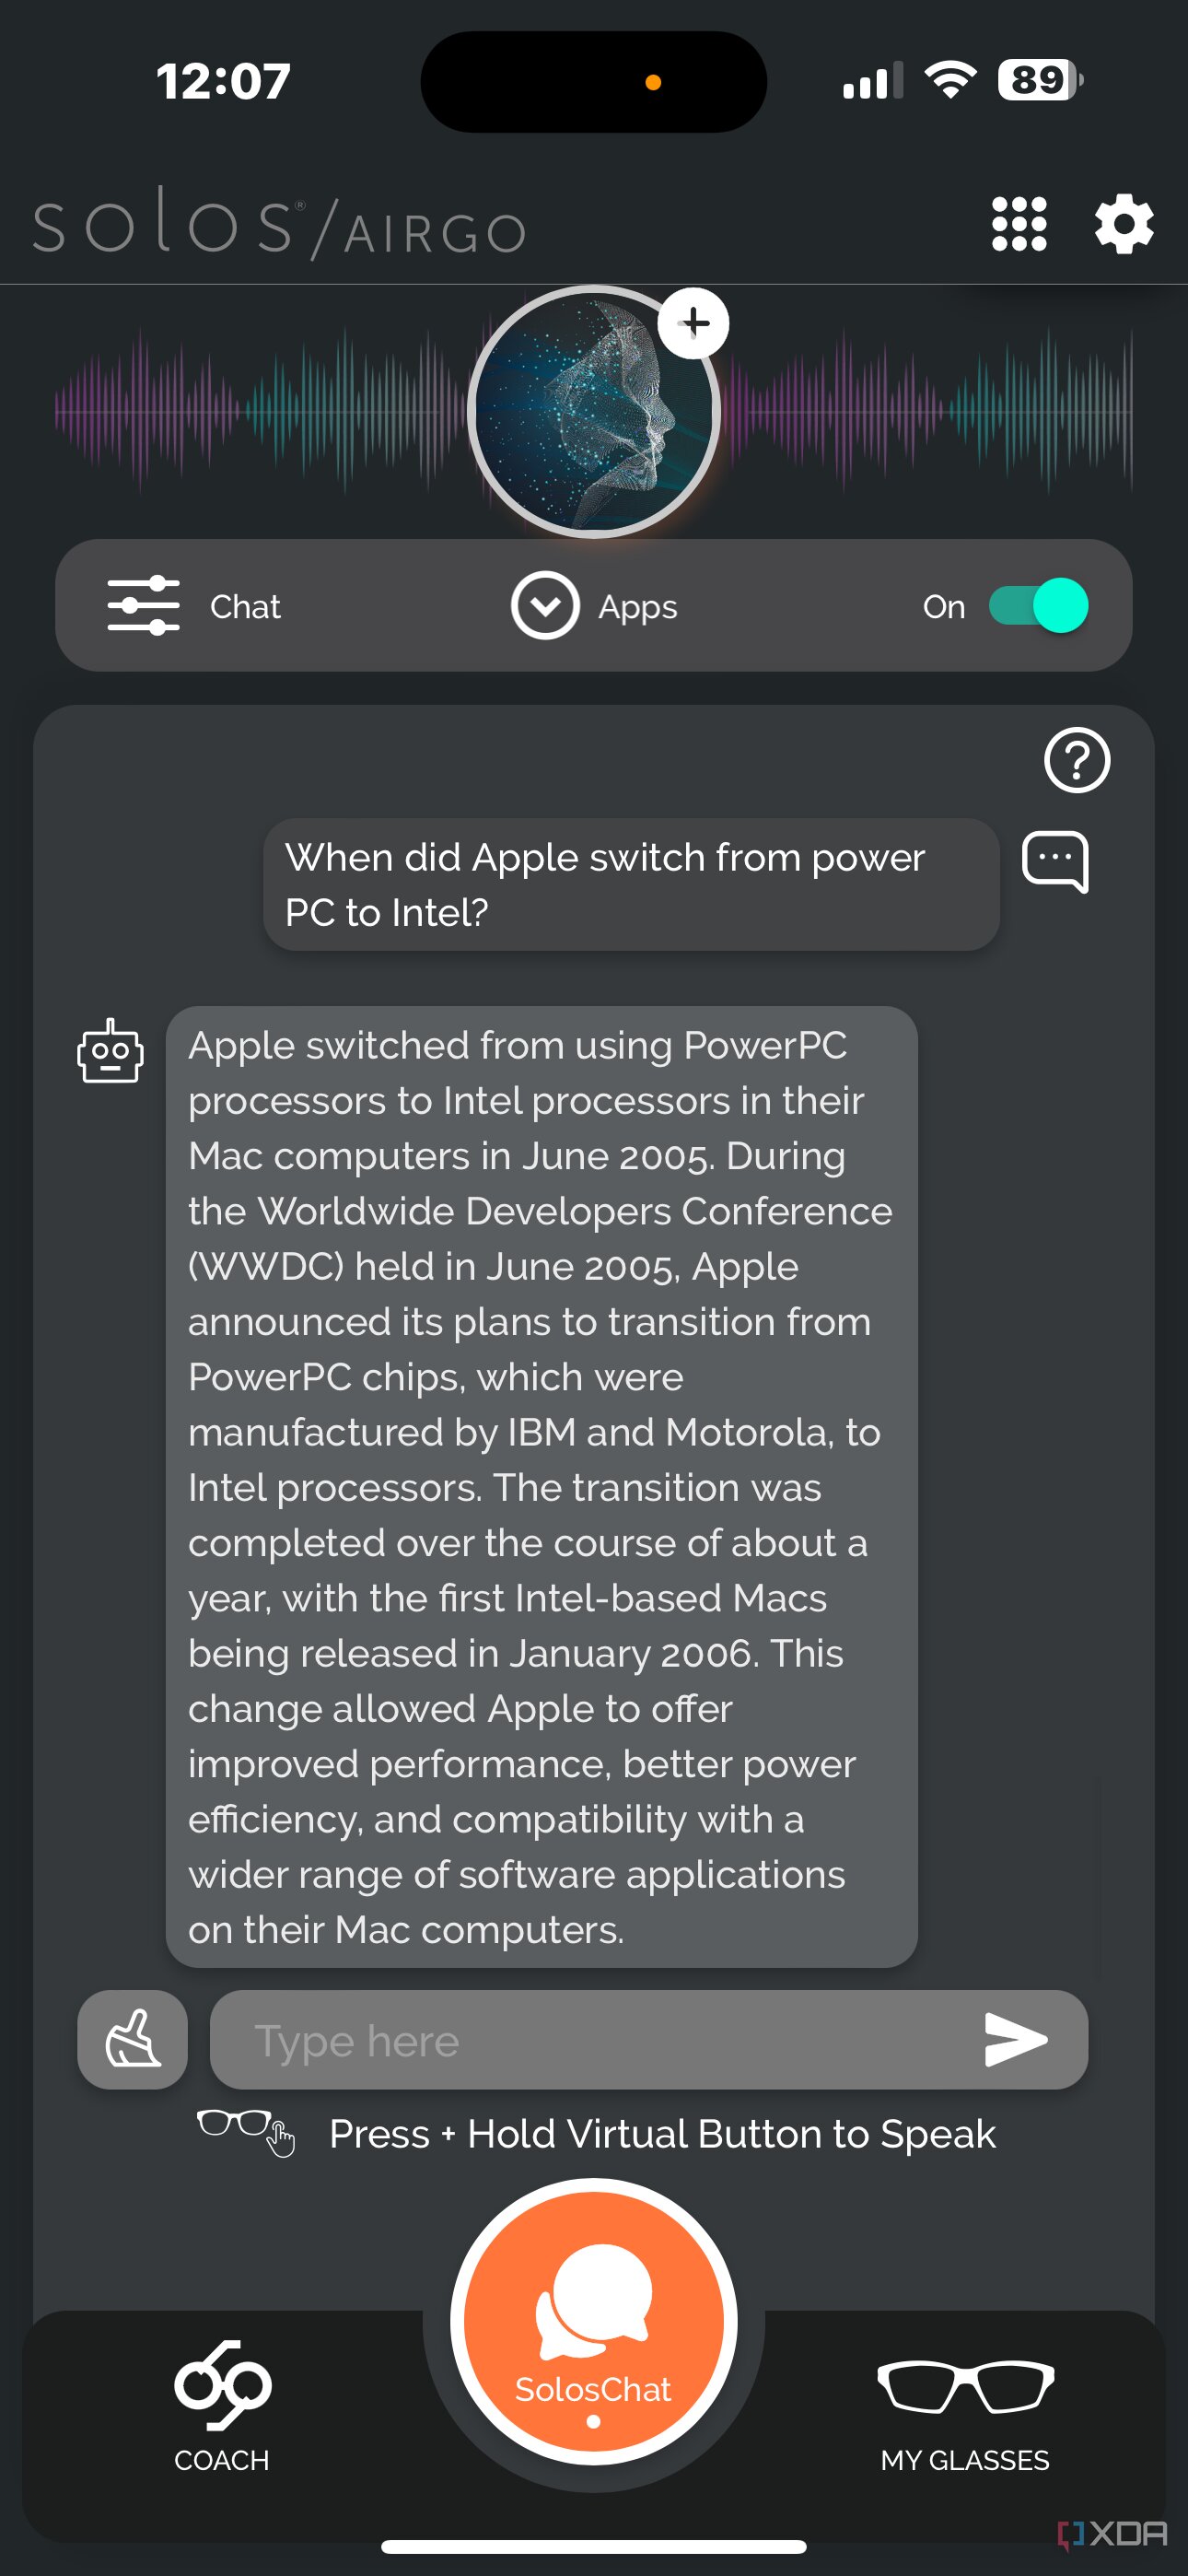This screenshot has width=1188, height=2576.
Task: Open the apps grid menu icon
Action: [1018, 224]
